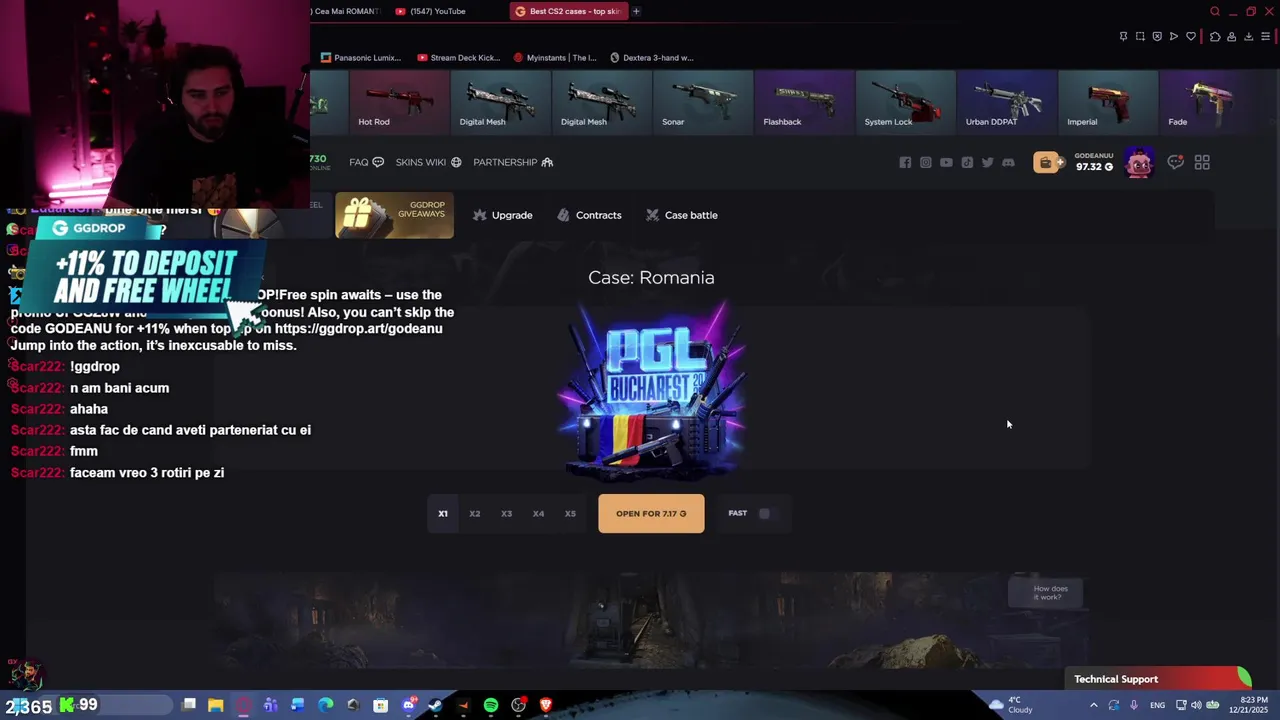Show hidden system tray icons chevron
This screenshot has height=720, width=1280.
[1093, 705]
